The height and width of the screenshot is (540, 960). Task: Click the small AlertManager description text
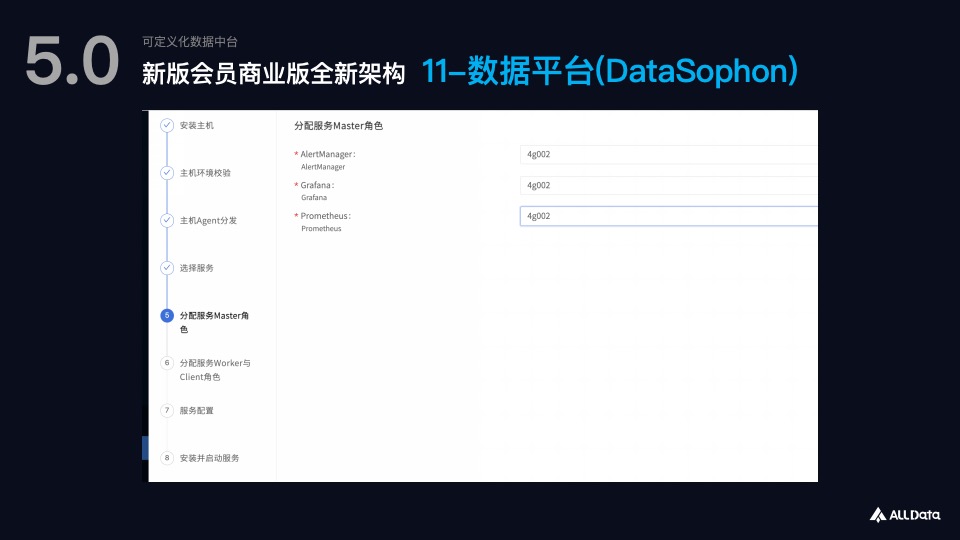click(x=323, y=167)
